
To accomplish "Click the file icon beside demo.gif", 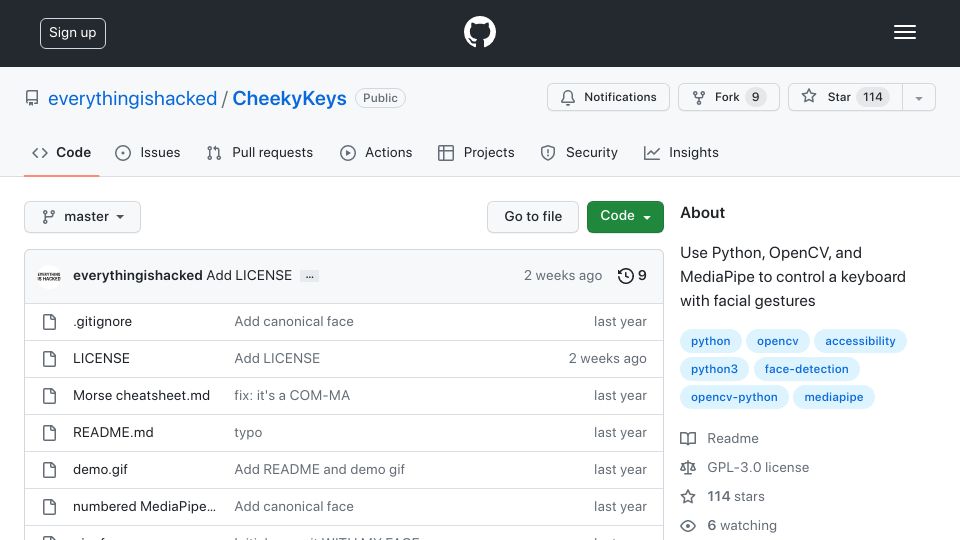I will 50,470.
